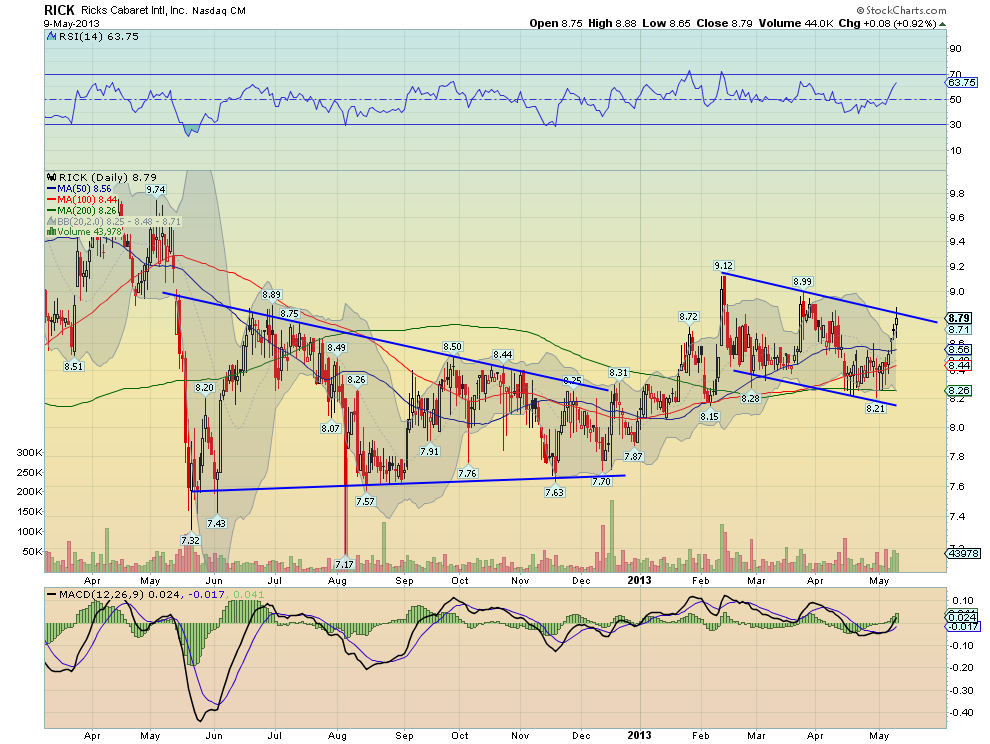Viewport: 990px width, 744px height.
Task: Click the Open 8.75 header value
Action: (556, 23)
